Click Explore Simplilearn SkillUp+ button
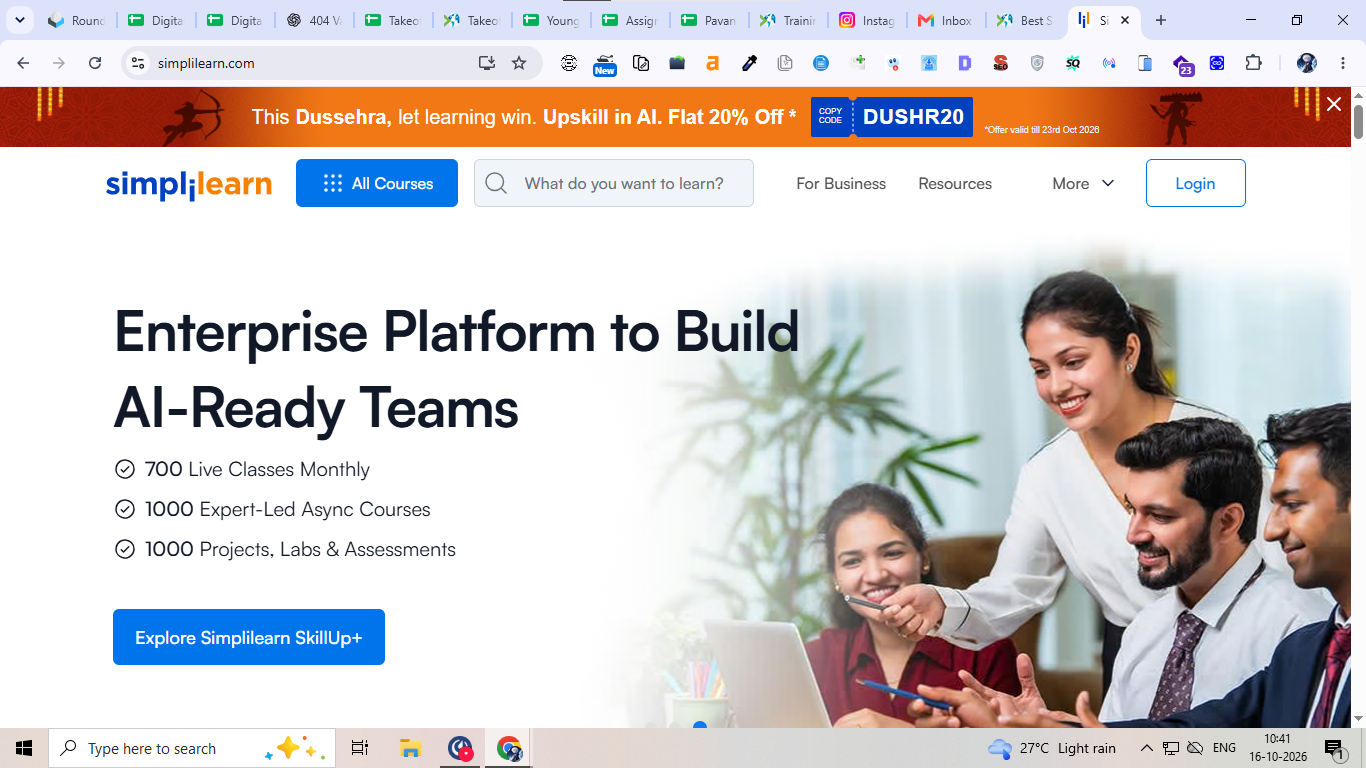The width and height of the screenshot is (1366, 768). pyautogui.click(x=249, y=637)
